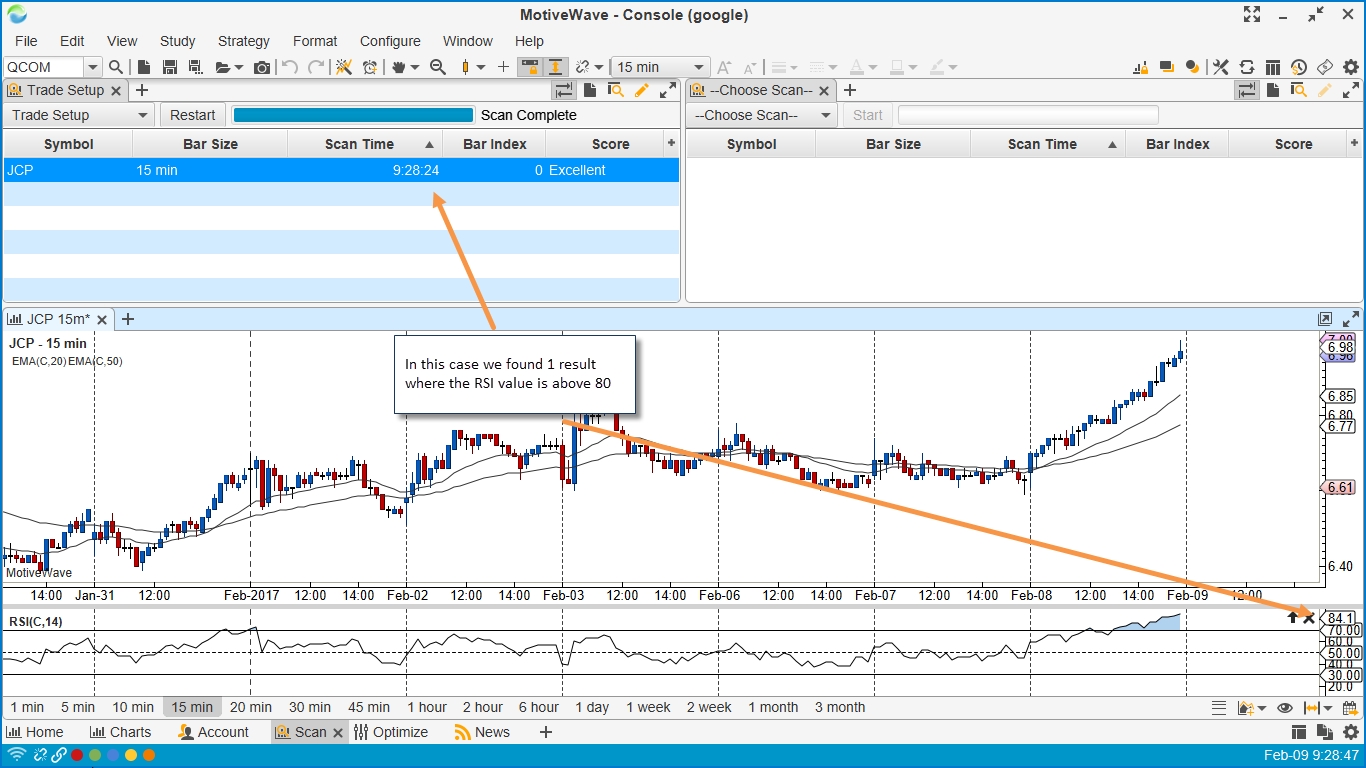Open the QCOM symbol dropdown arrow
The height and width of the screenshot is (768, 1366).
click(x=93, y=67)
